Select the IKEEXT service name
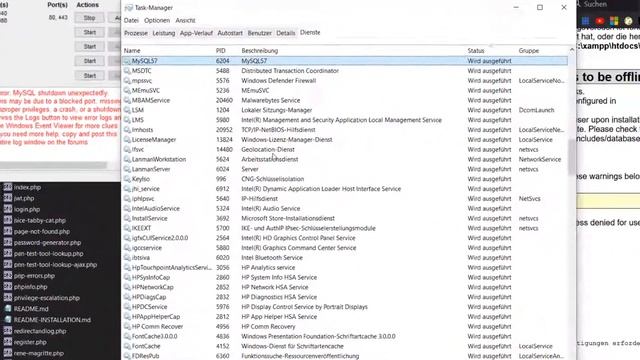 click(141, 228)
